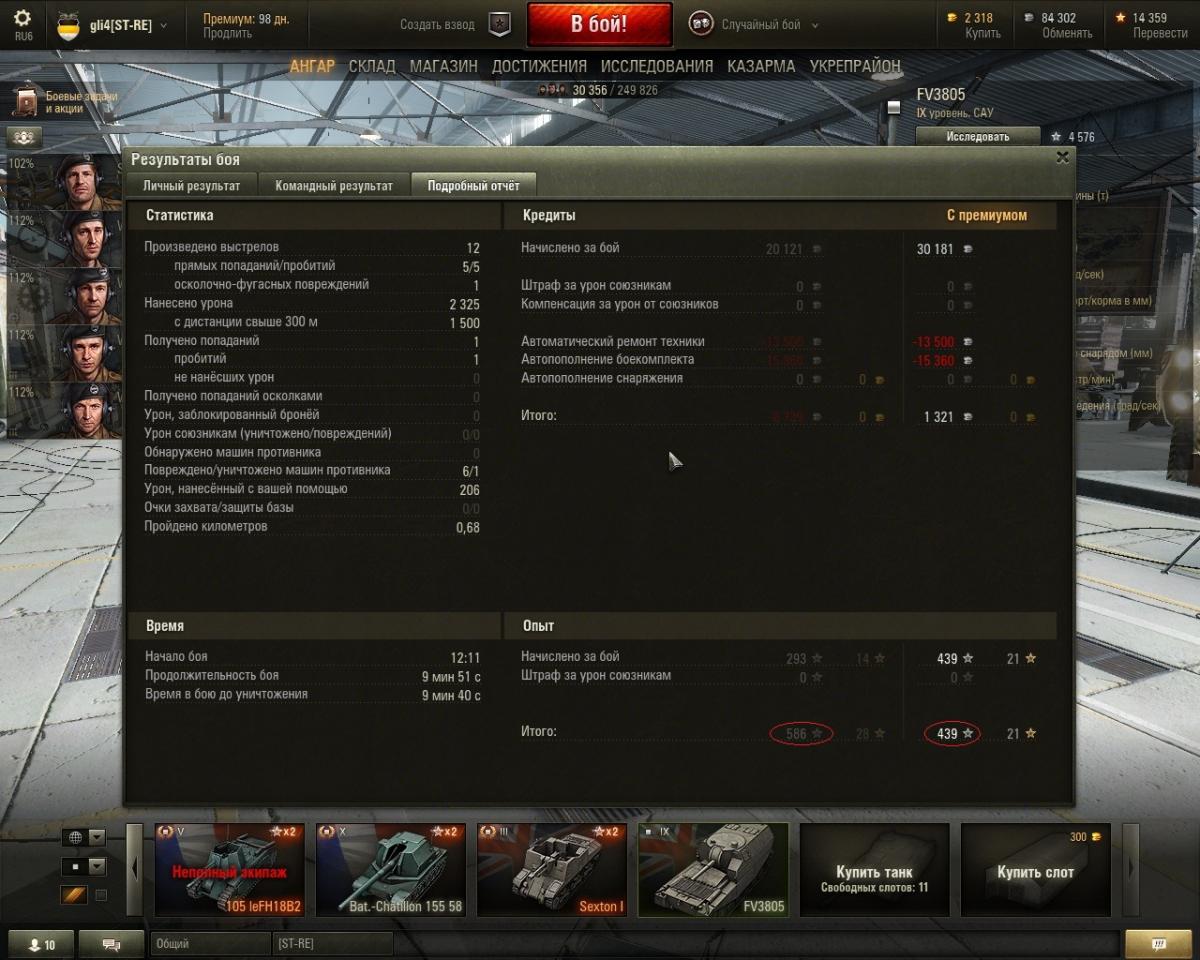
Task: Open the [ST-RE] clan chat tab
Action: click(x=332, y=944)
